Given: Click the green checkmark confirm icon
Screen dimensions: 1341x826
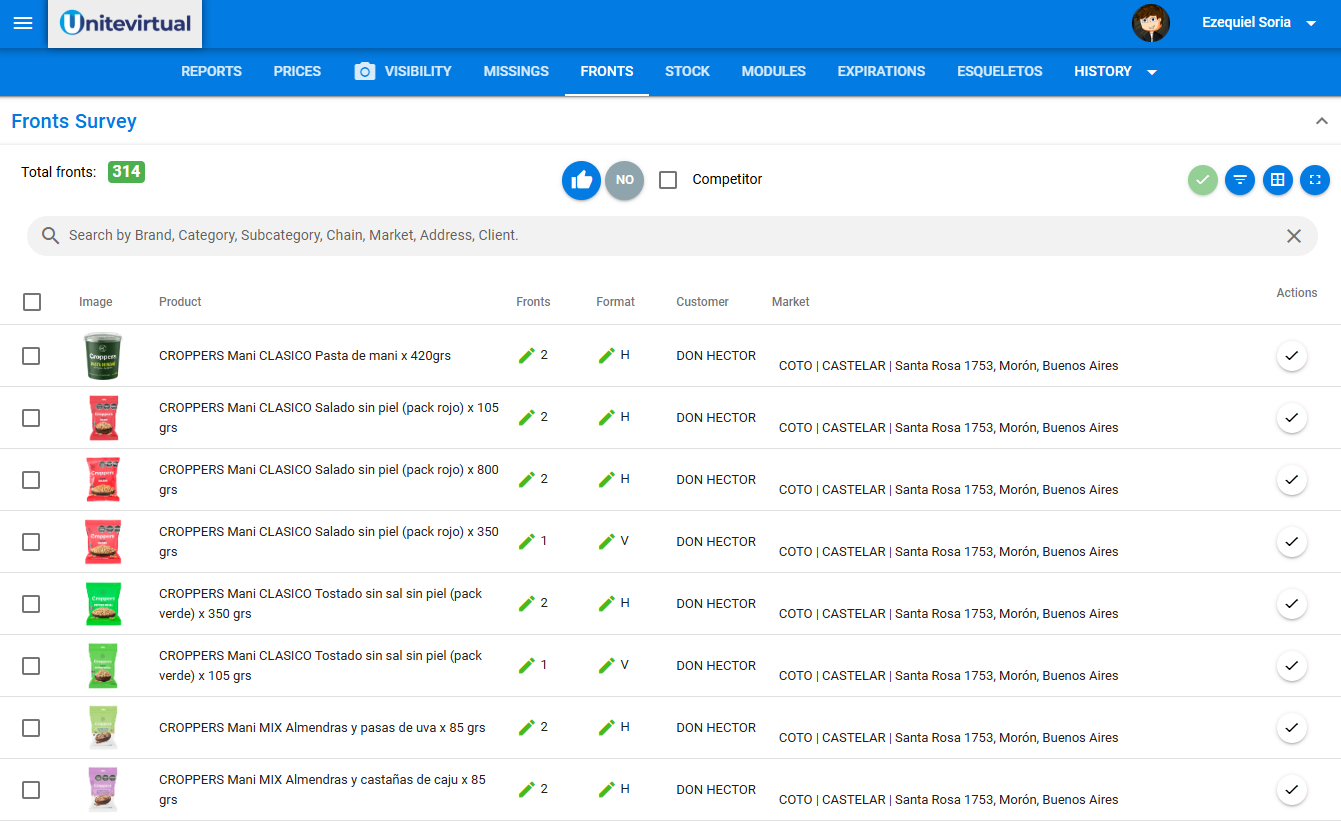Looking at the screenshot, I should pos(1202,180).
